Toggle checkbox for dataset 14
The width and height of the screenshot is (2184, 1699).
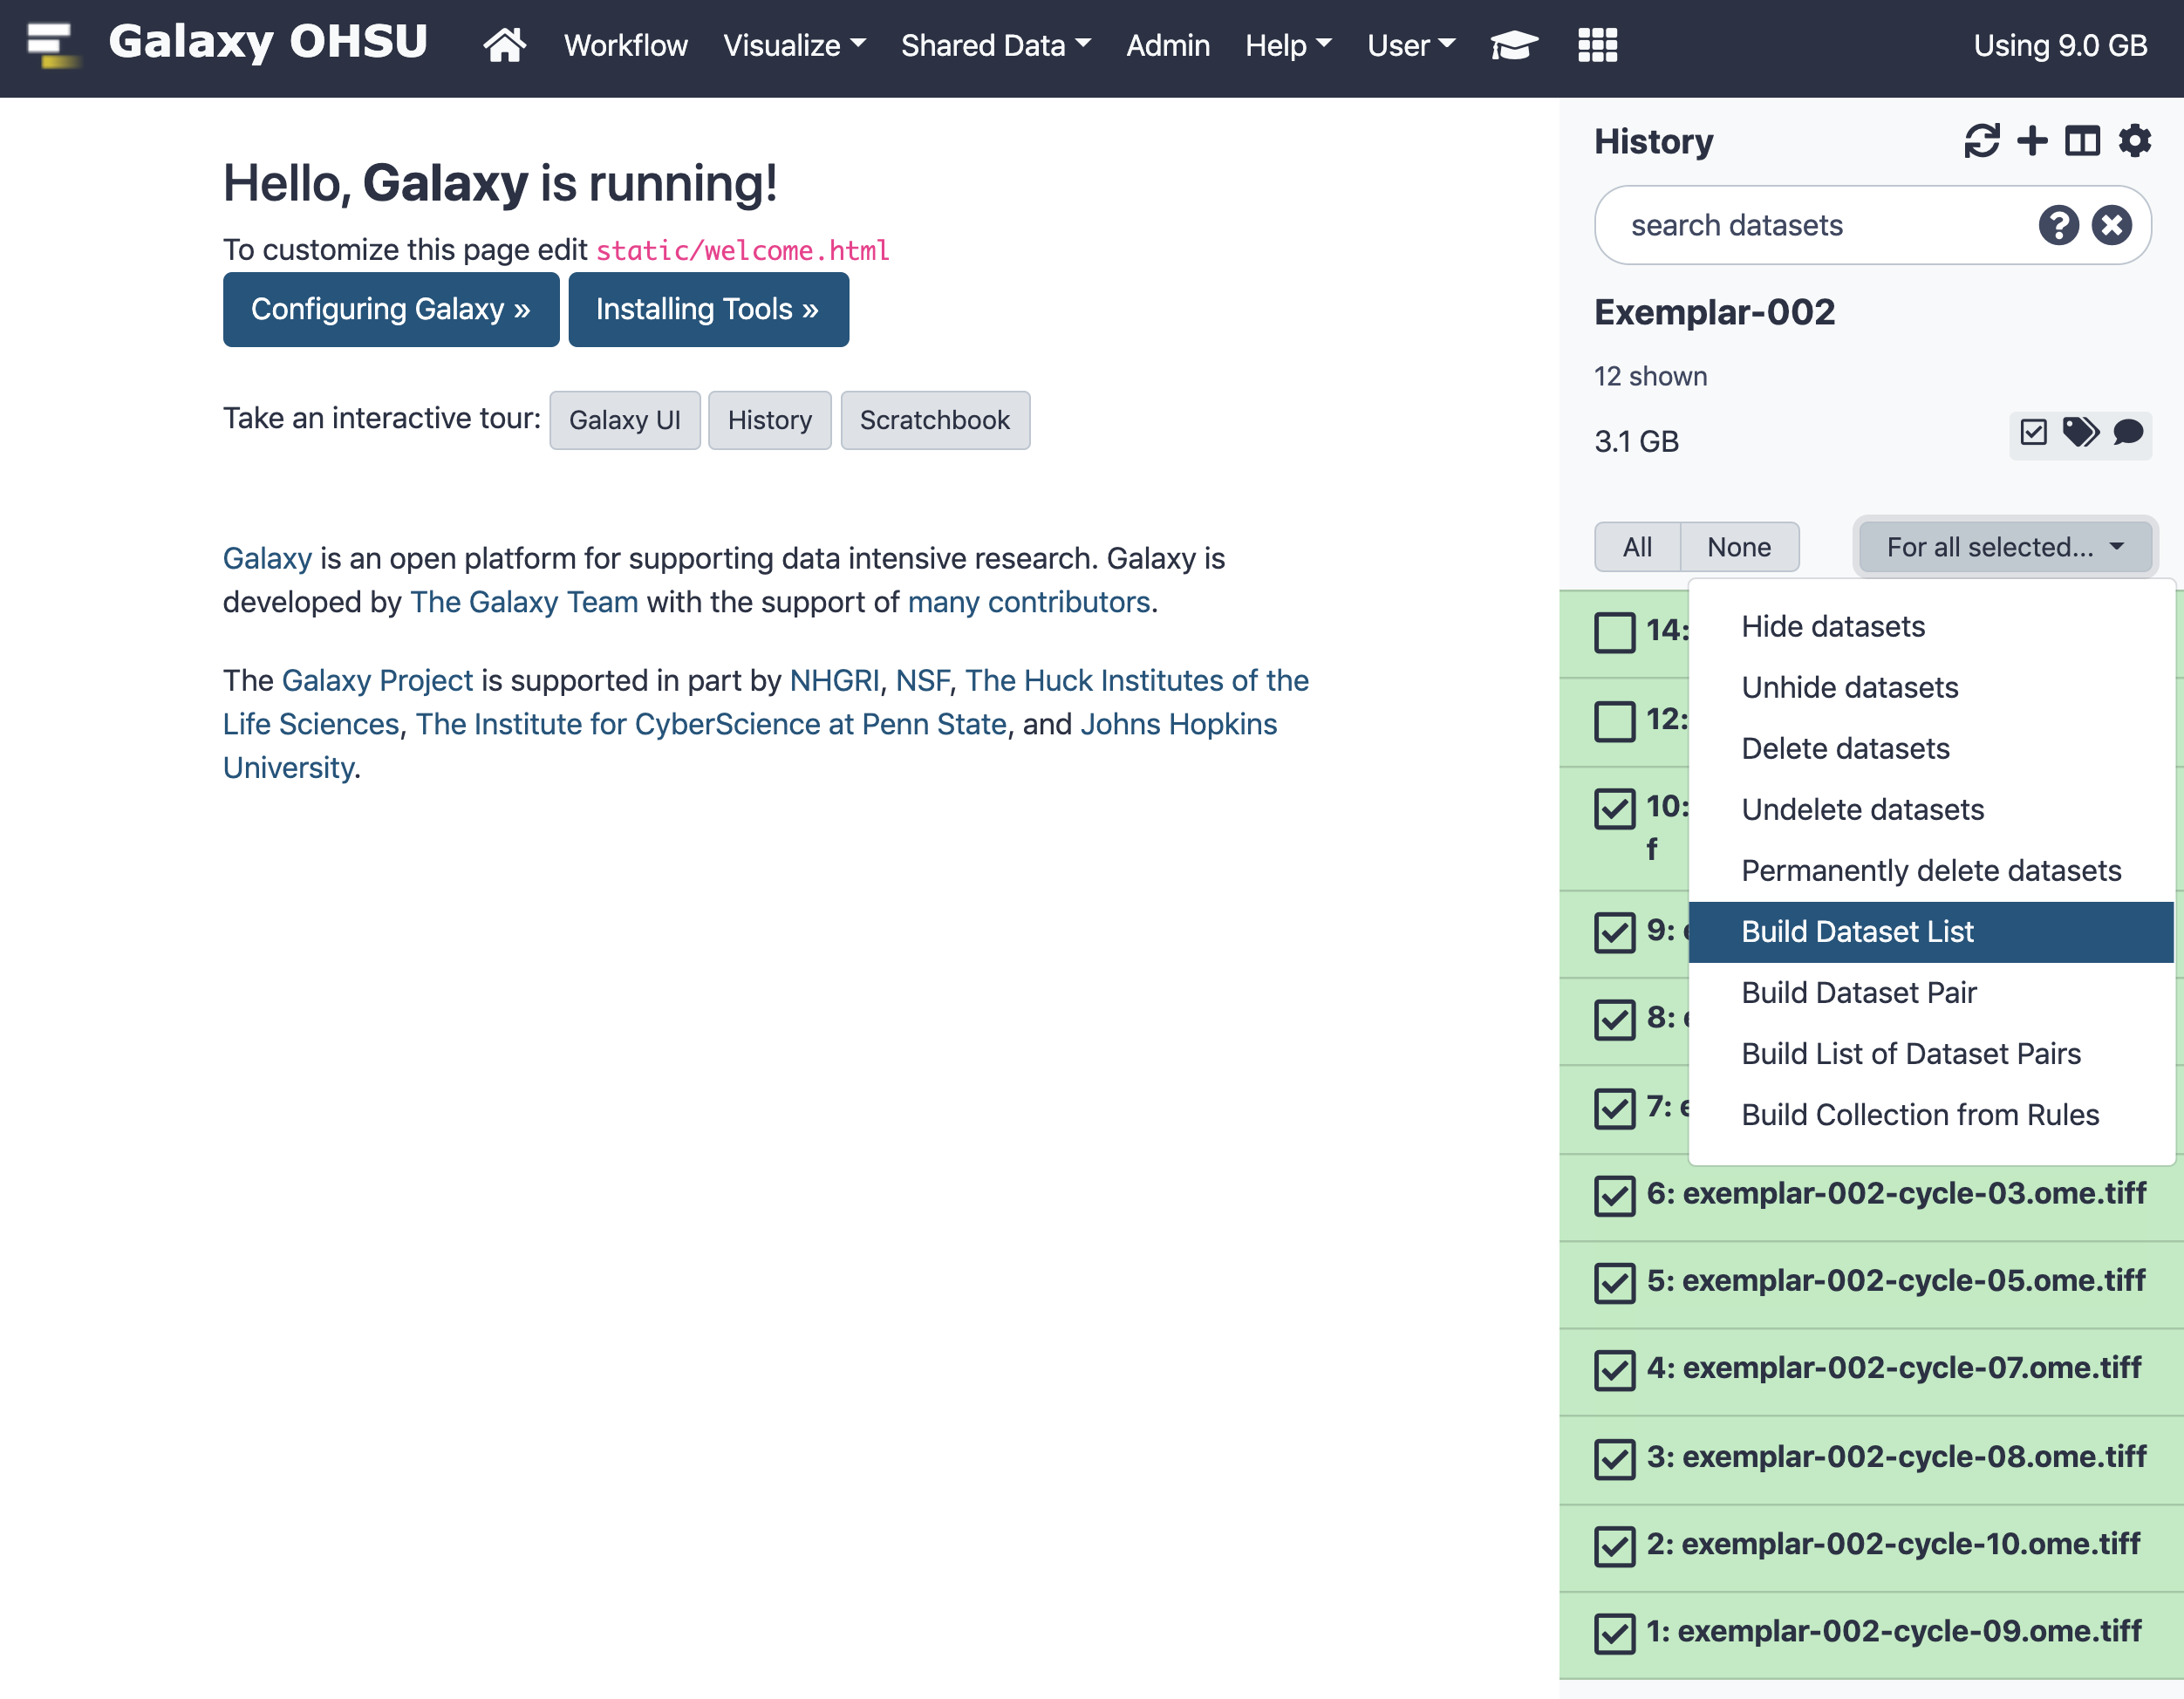click(1614, 632)
